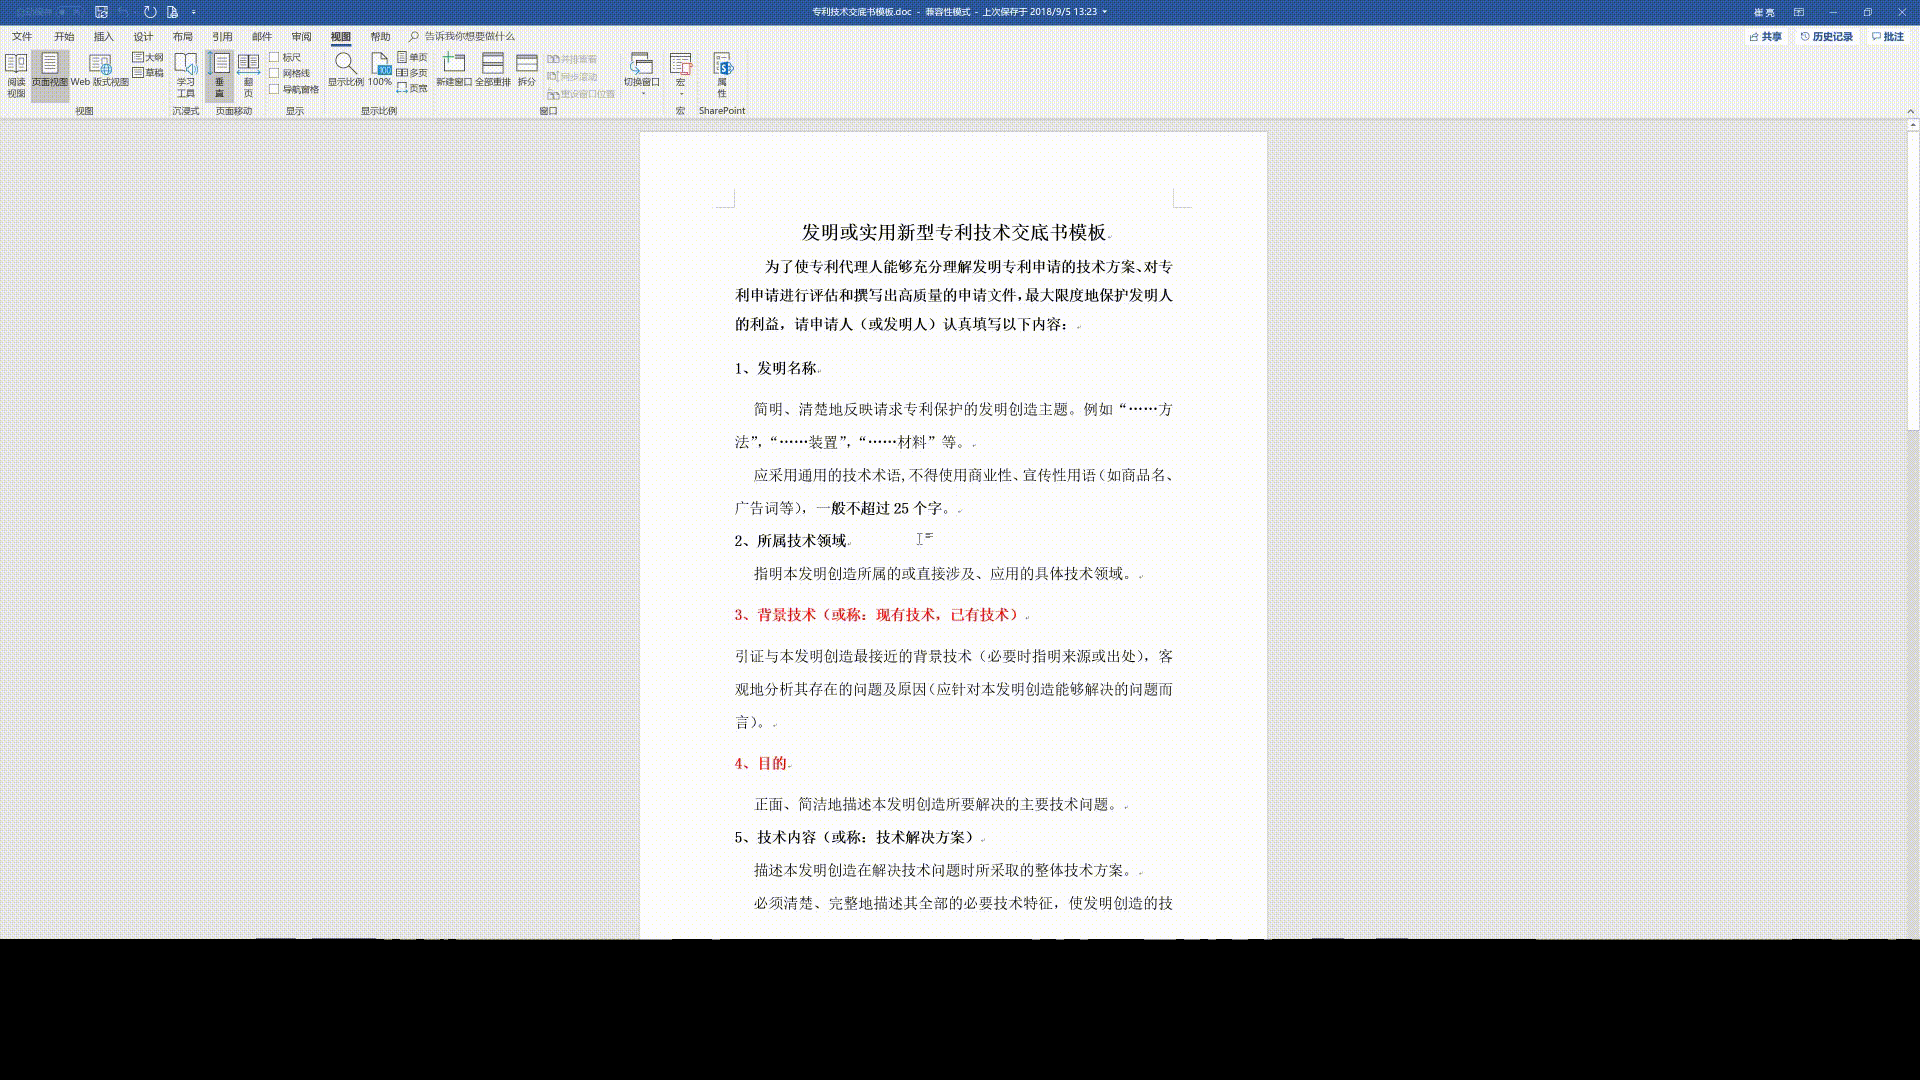Open the 插入 (Insert) ribbon tab
This screenshot has height=1080, width=1920.
tap(103, 36)
